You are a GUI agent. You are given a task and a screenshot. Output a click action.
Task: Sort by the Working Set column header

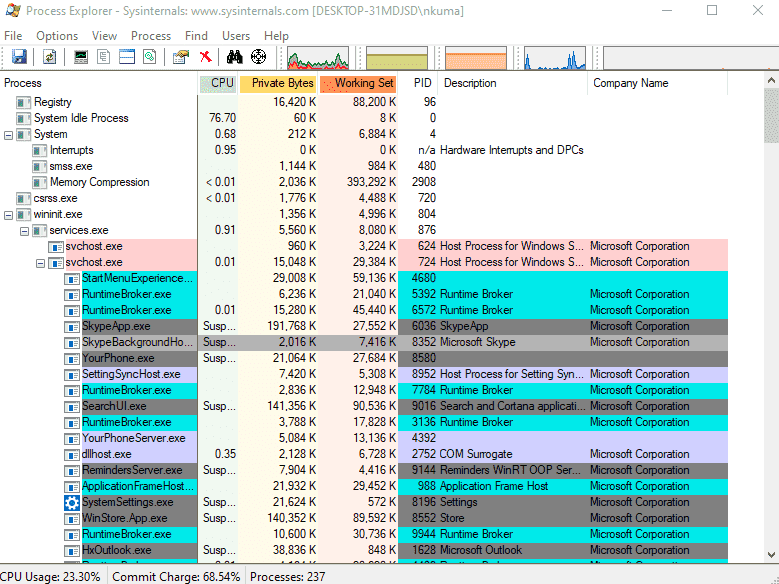click(358, 83)
